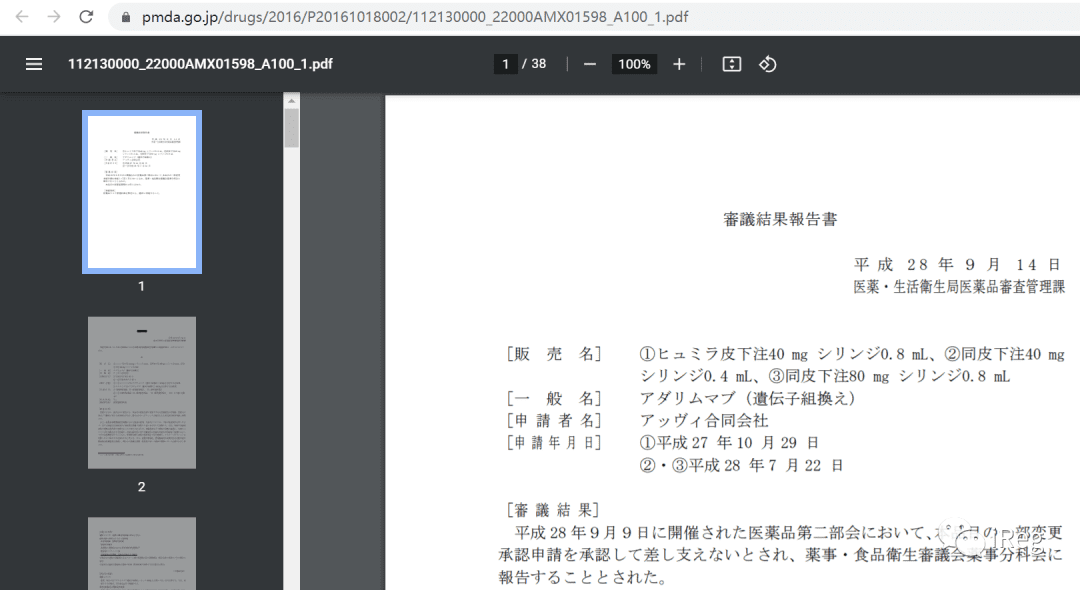Click date ①平成27年10月29日
This screenshot has width=1080, height=590.
tap(729, 443)
